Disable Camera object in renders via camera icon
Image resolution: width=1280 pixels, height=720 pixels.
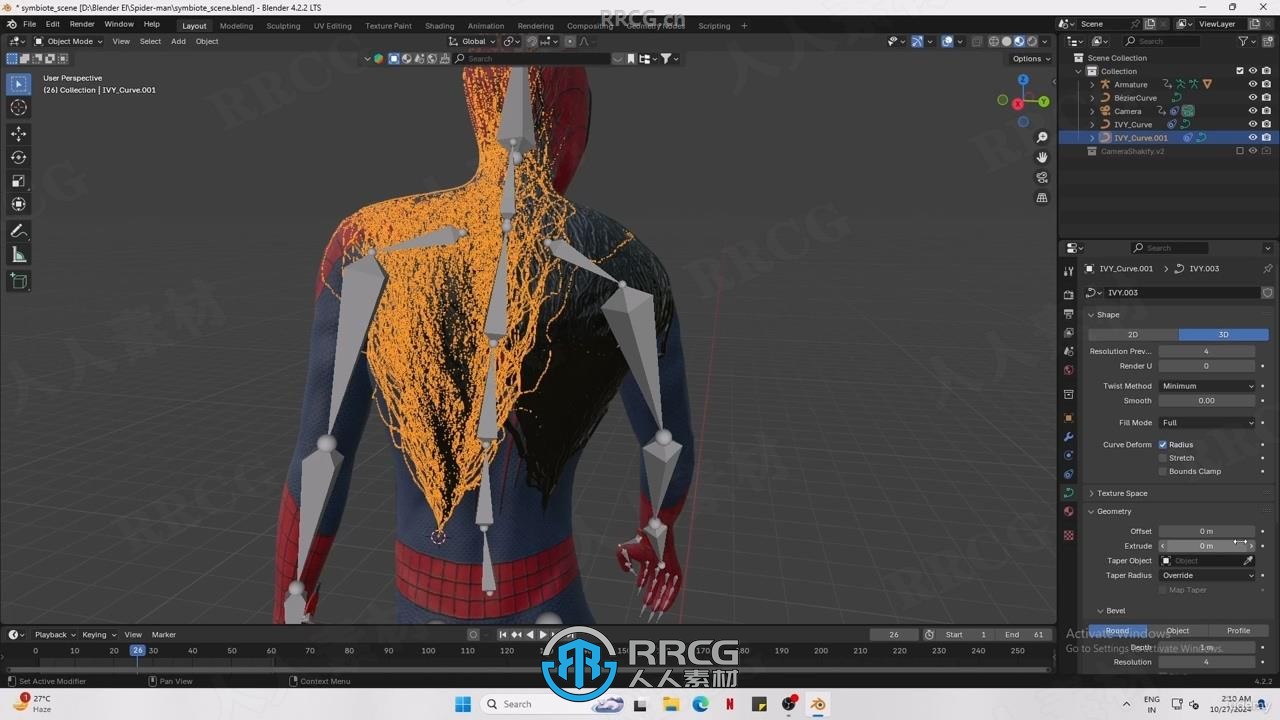[1266, 111]
